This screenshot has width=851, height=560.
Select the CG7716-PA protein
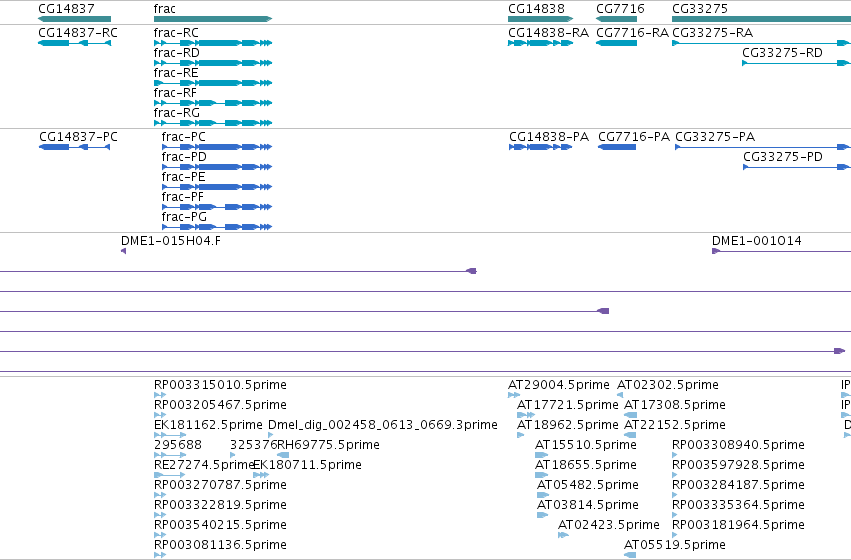[x=634, y=137]
